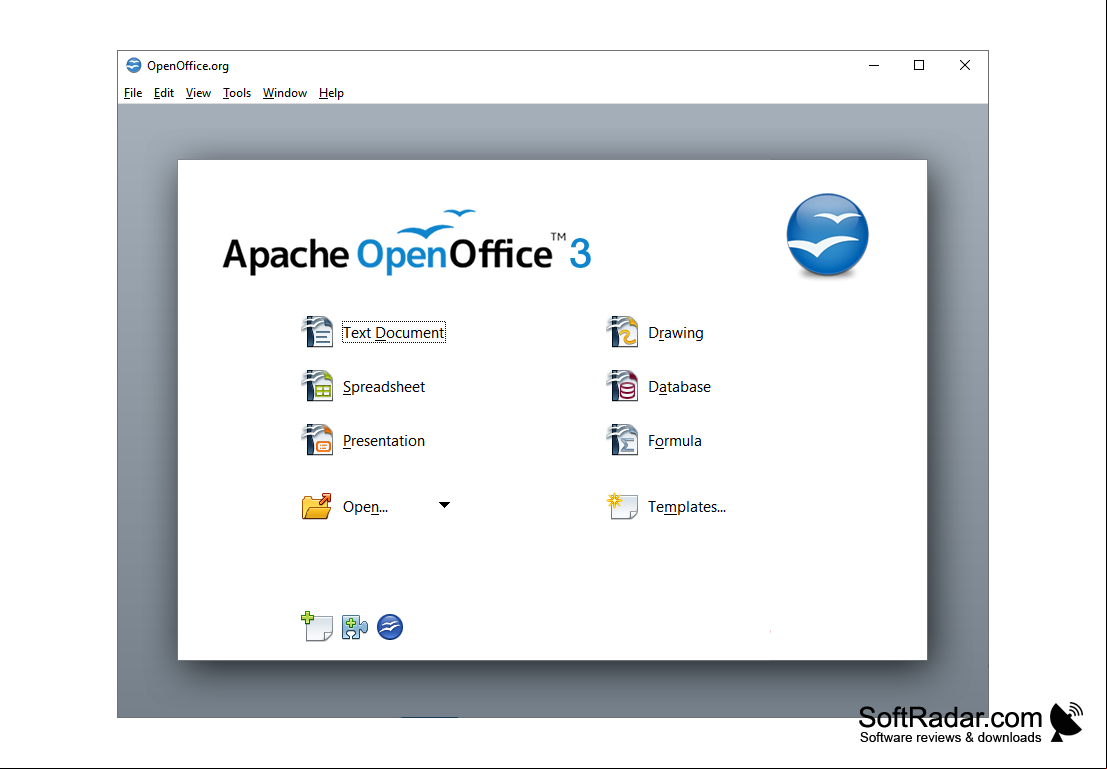Create a new Spreadsheet

[384, 387]
